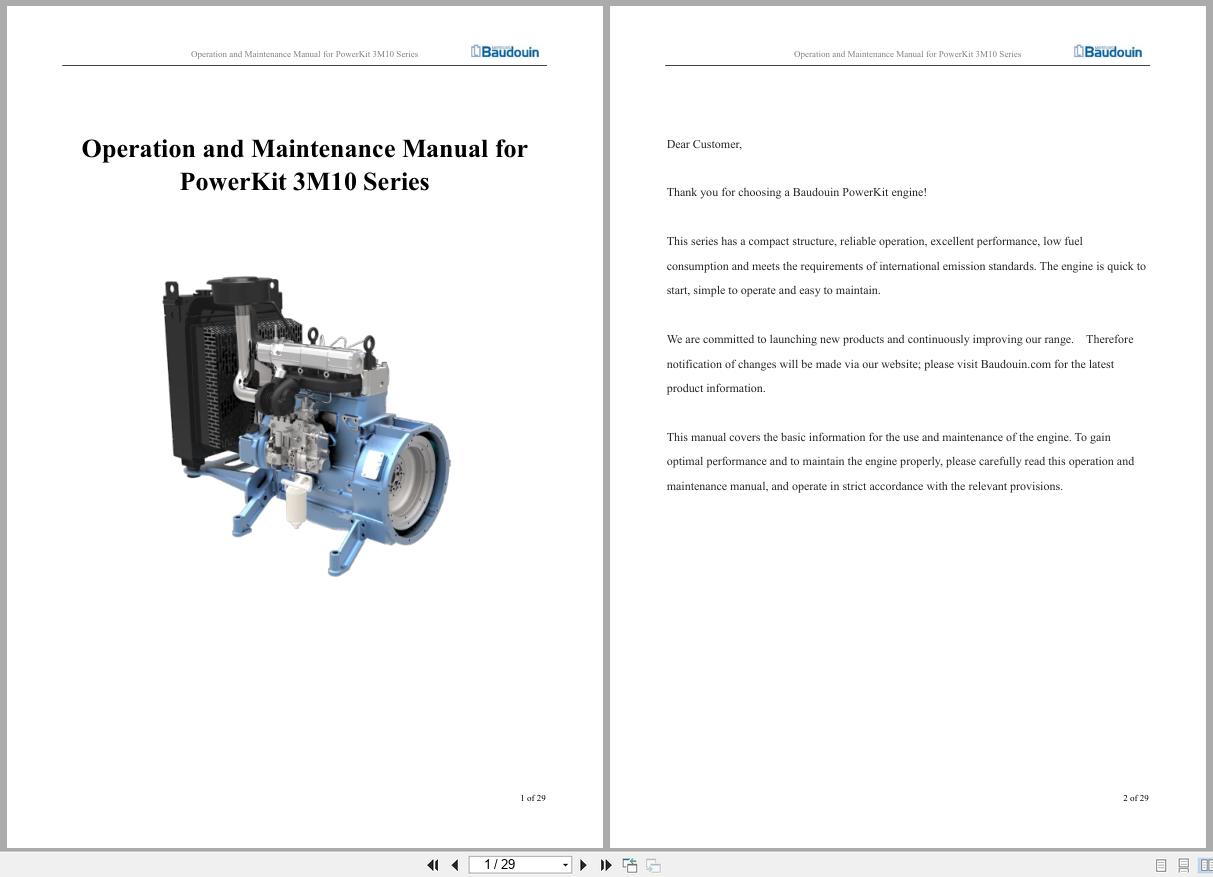
Task: Switch to single page view
Action: (1161, 864)
